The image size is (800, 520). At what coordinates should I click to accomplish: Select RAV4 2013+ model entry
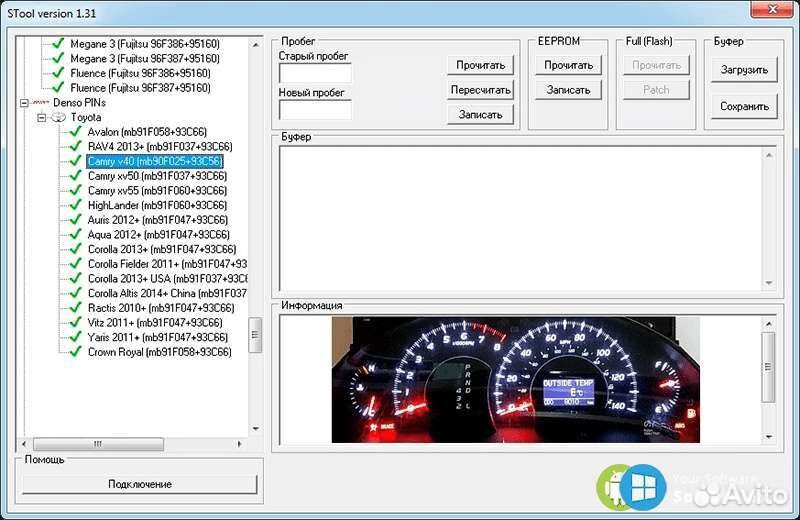click(160, 146)
